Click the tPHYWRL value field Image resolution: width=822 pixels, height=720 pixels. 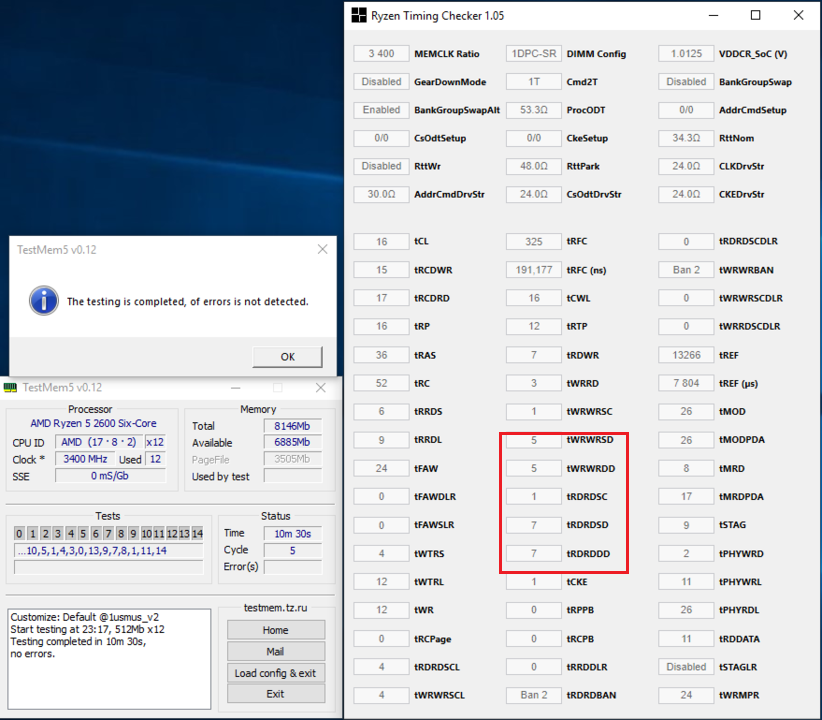pyautogui.click(x=686, y=582)
